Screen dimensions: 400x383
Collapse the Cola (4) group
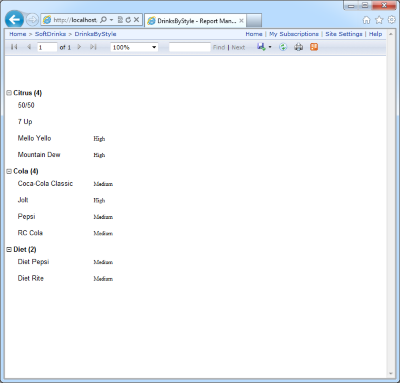(x=9, y=171)
